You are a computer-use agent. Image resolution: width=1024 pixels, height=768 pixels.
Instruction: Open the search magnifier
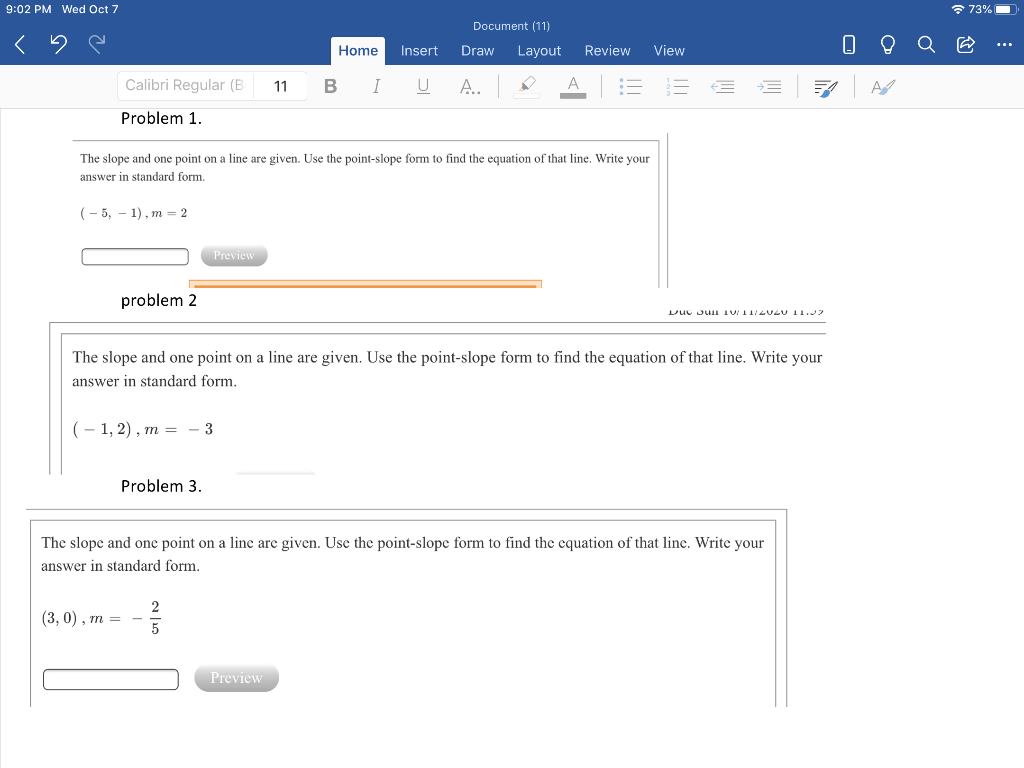pos(926,44)
